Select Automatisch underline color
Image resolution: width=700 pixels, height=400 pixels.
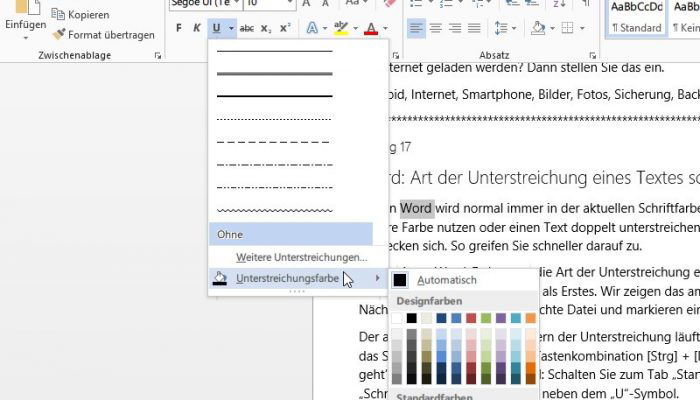pos(464,280)
